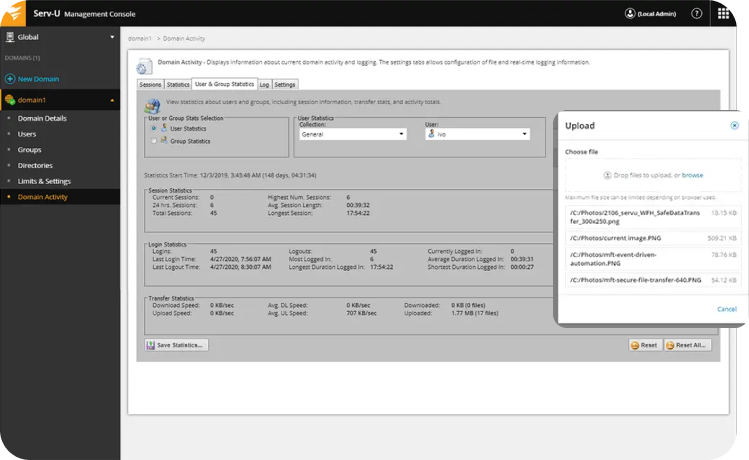Open Domain Details in sidebar
Screen dimensions: 749x460
click(42, 118)
